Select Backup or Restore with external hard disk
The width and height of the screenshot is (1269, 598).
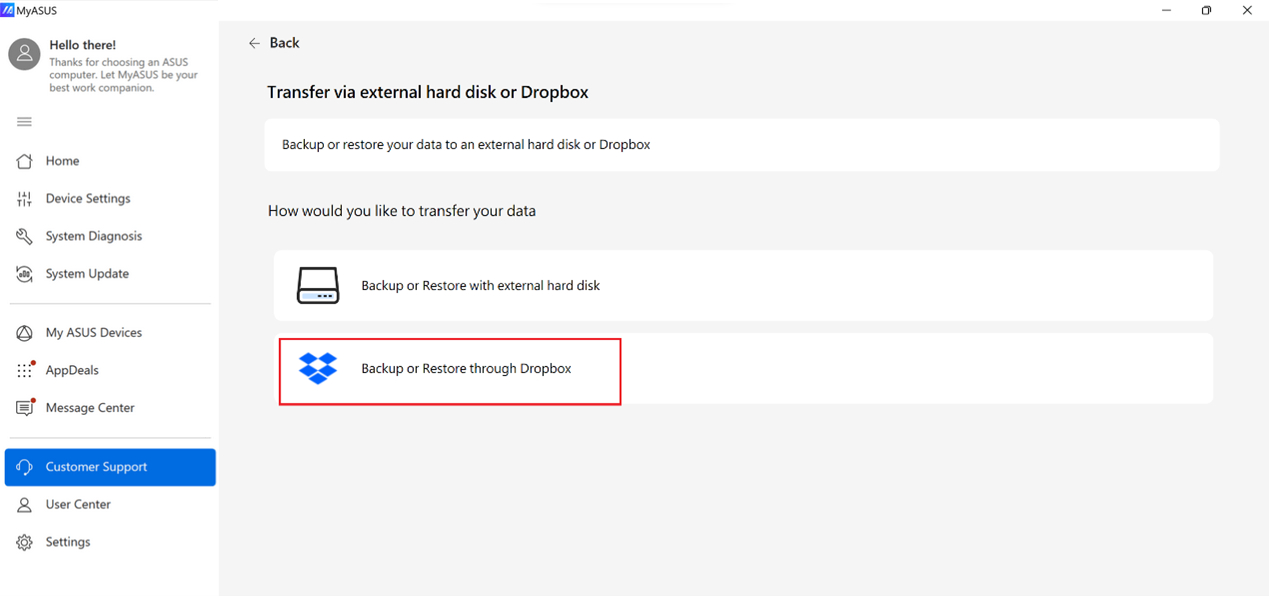(480, 286)
